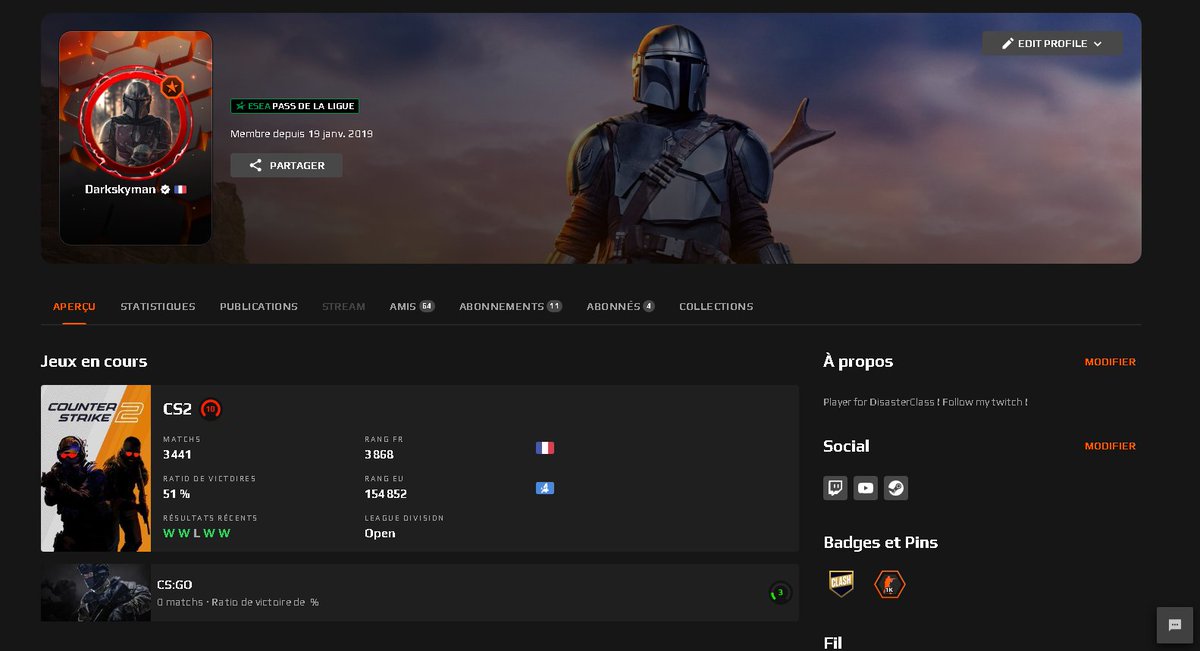
Task: Click the League Division value Open
Action: click(380, 533)
